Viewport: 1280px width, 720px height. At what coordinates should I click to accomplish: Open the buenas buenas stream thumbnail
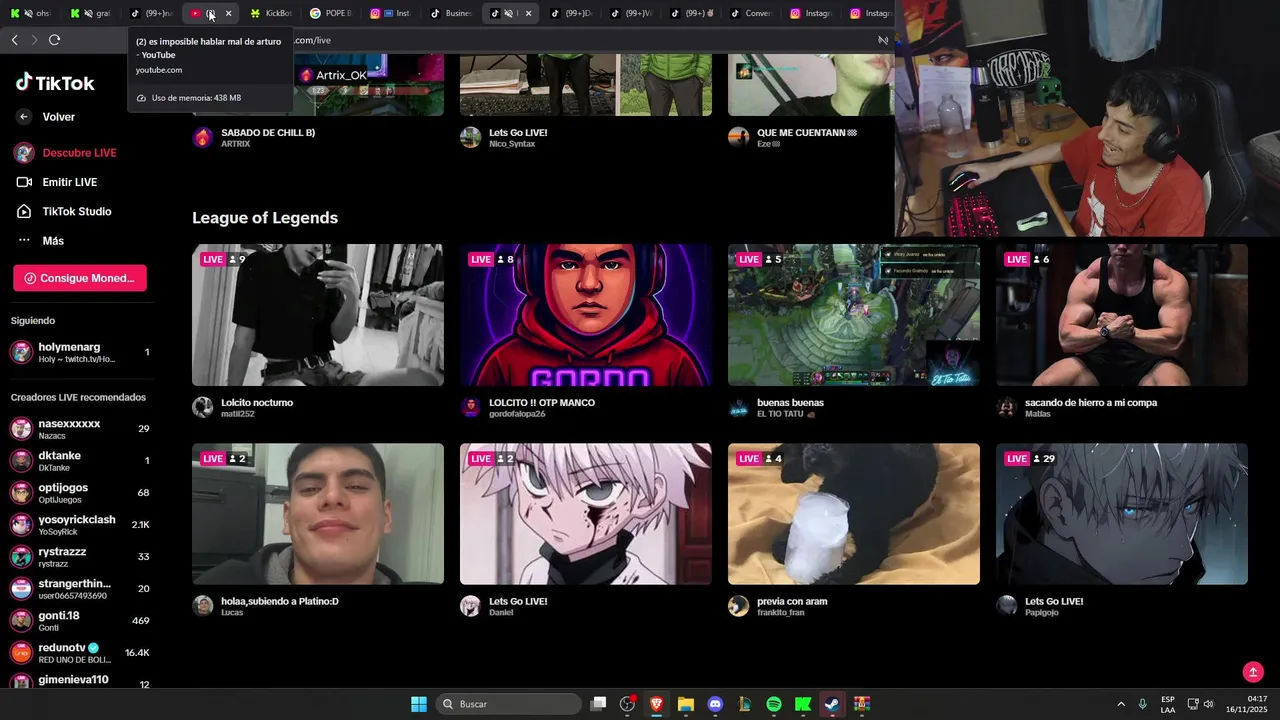854,315
